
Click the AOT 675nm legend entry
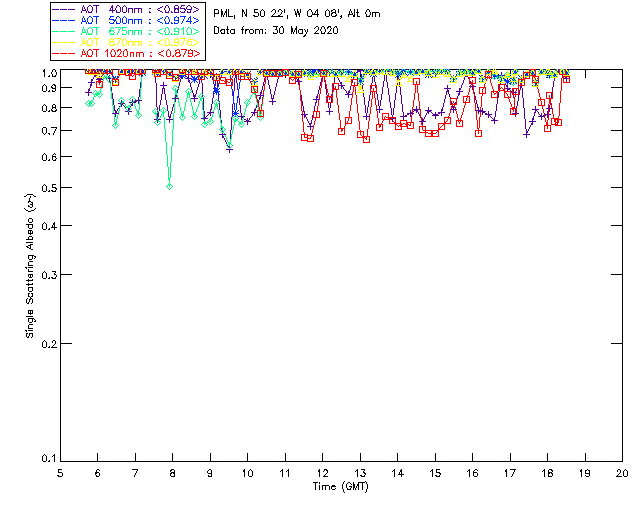point(127,31)
